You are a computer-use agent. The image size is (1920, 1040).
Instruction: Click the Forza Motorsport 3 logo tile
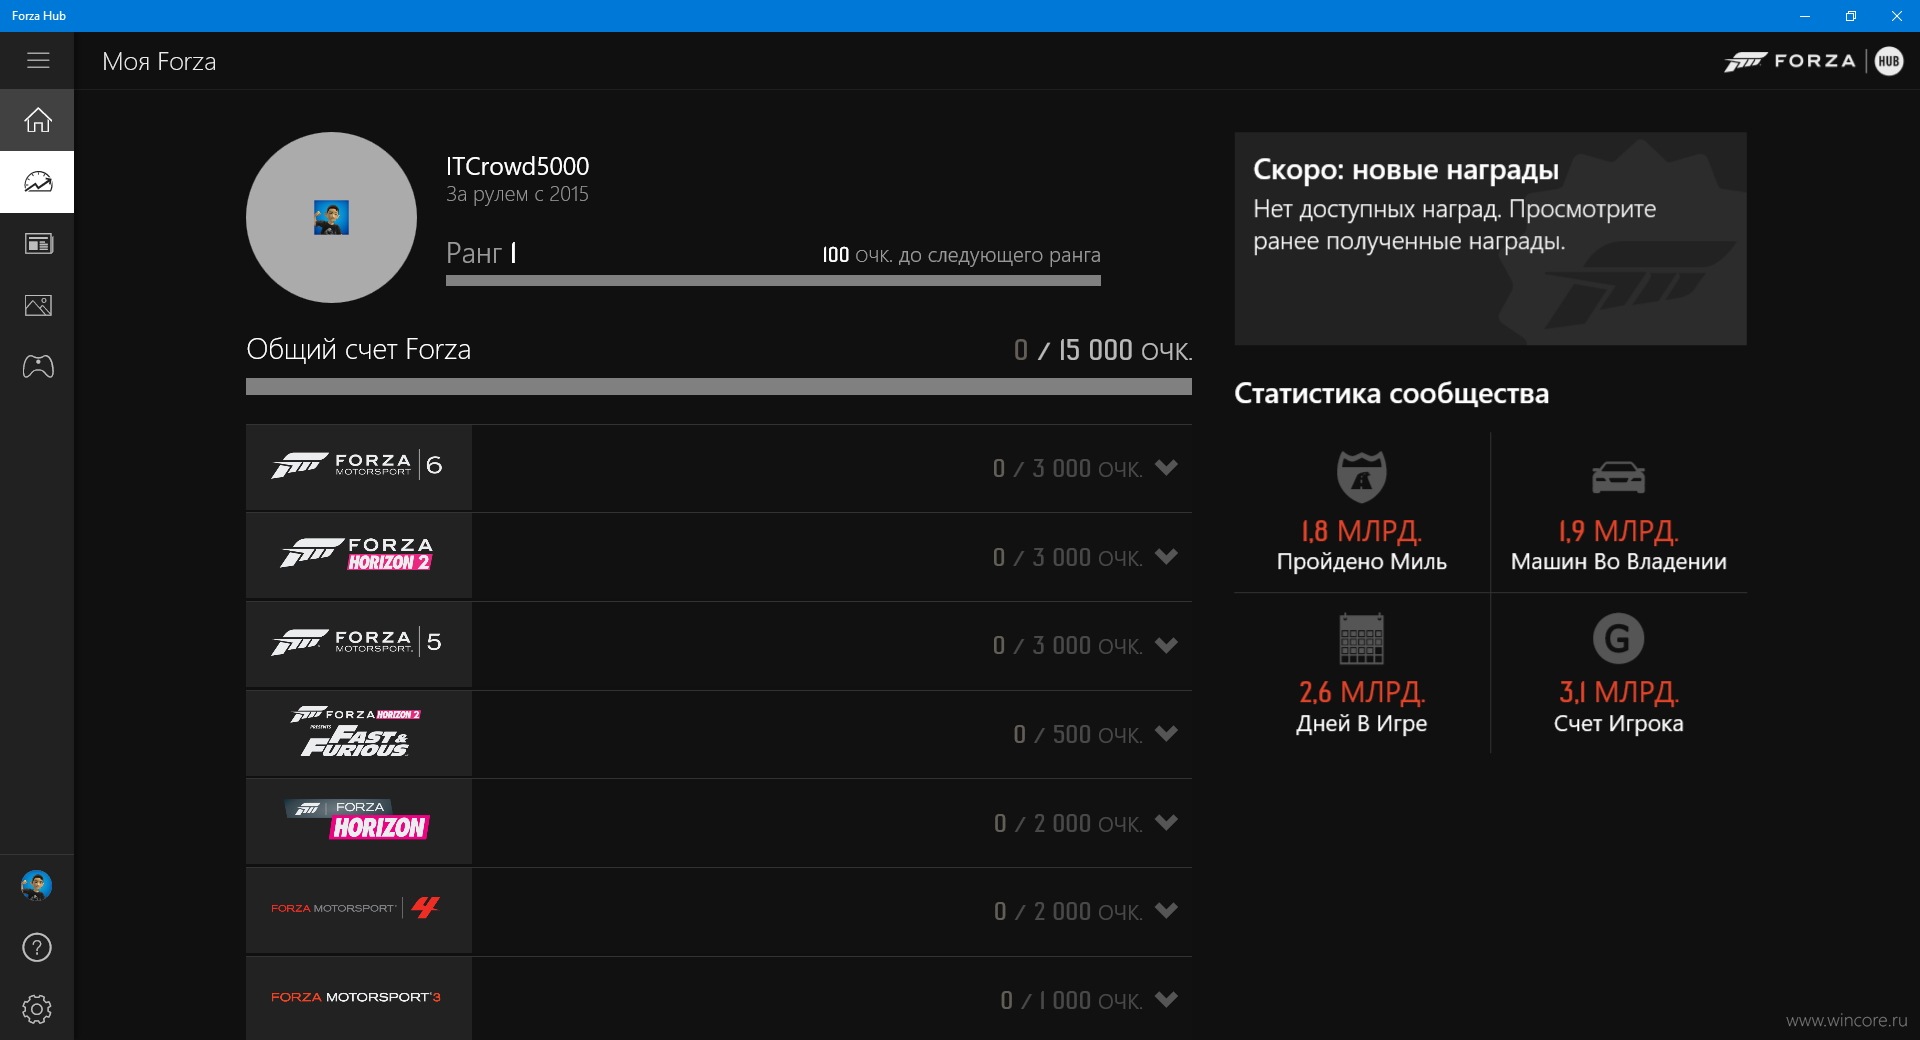coord(359,999)
